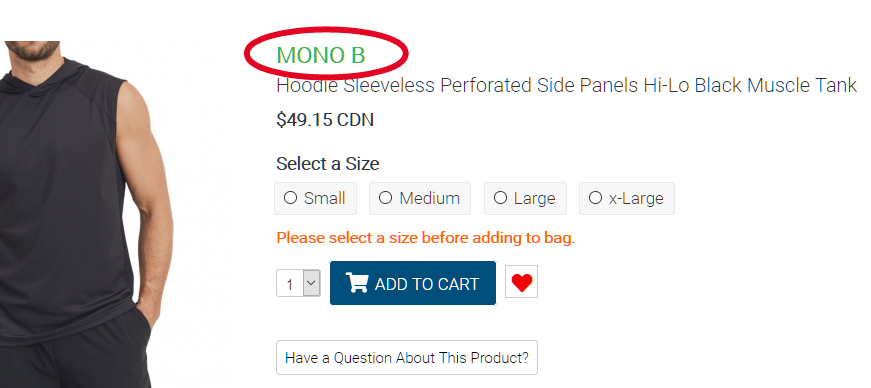This screenshot has width=871, height=388.
Task: Click the Large label text
Action: coord(535,198)
